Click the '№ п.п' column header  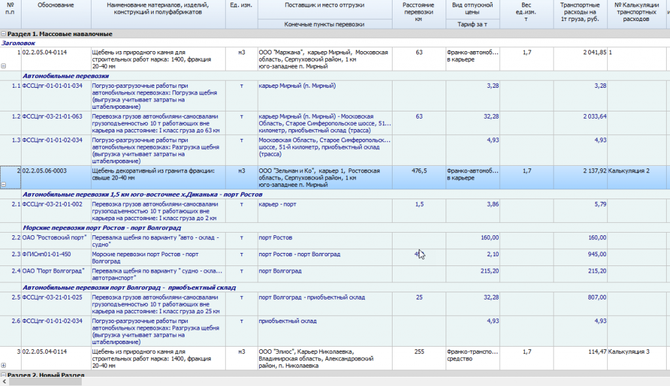click(10, 14)
